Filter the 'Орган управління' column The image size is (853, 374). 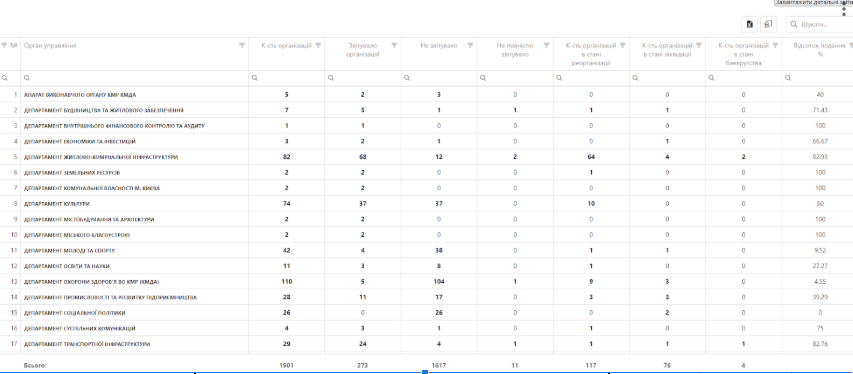click(242, 46)
